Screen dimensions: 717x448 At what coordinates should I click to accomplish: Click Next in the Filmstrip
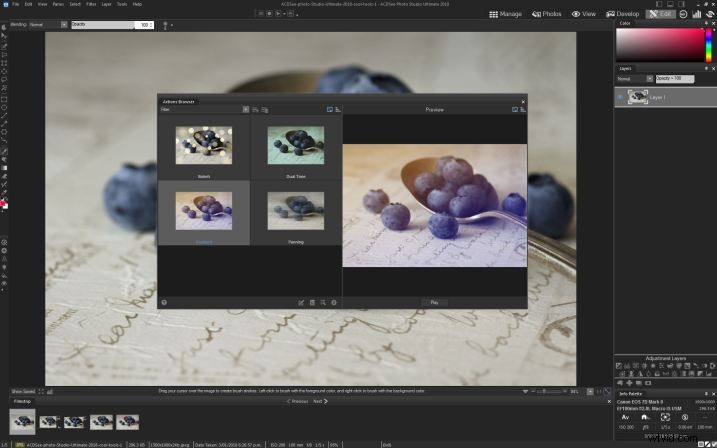point(320,401)
